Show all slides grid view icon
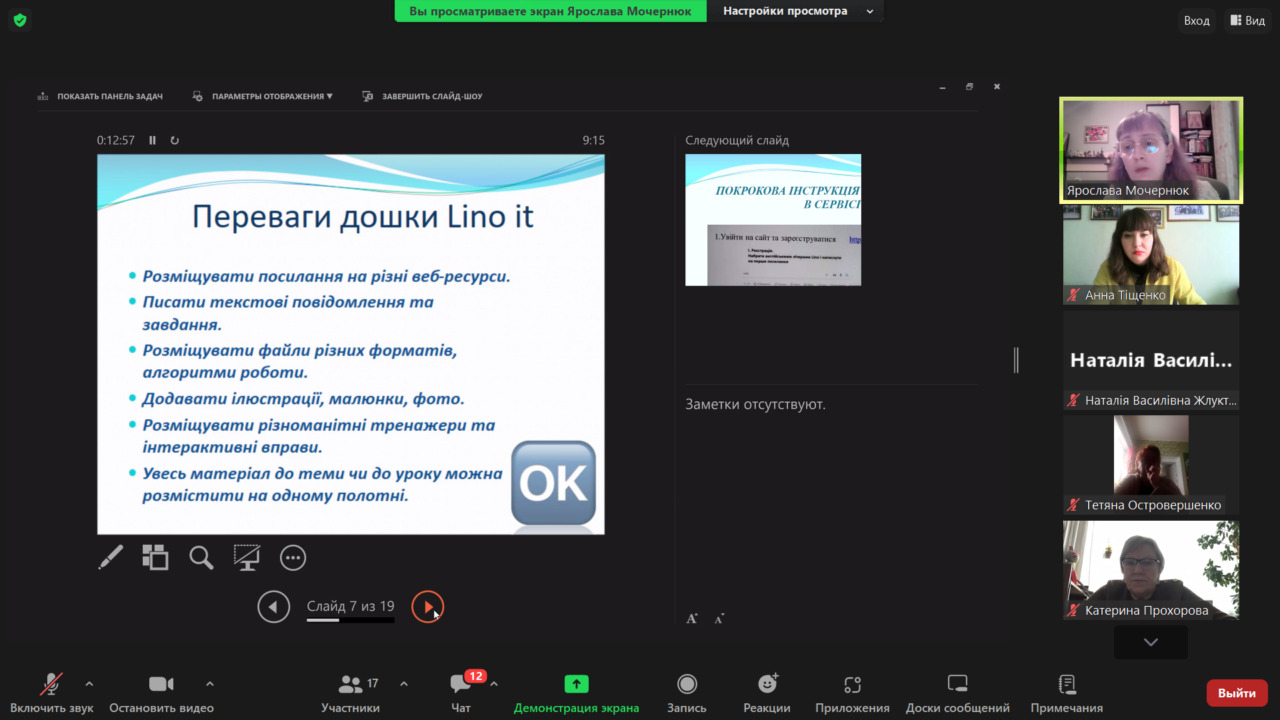This screenshot has width=1280, height=720. coord(155,557)
